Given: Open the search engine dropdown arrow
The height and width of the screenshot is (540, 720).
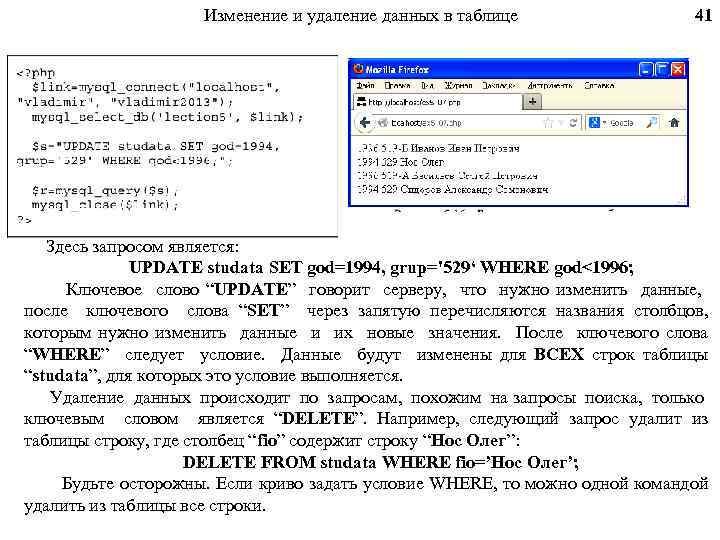Looking at the screenshot, I should [604, 123].
